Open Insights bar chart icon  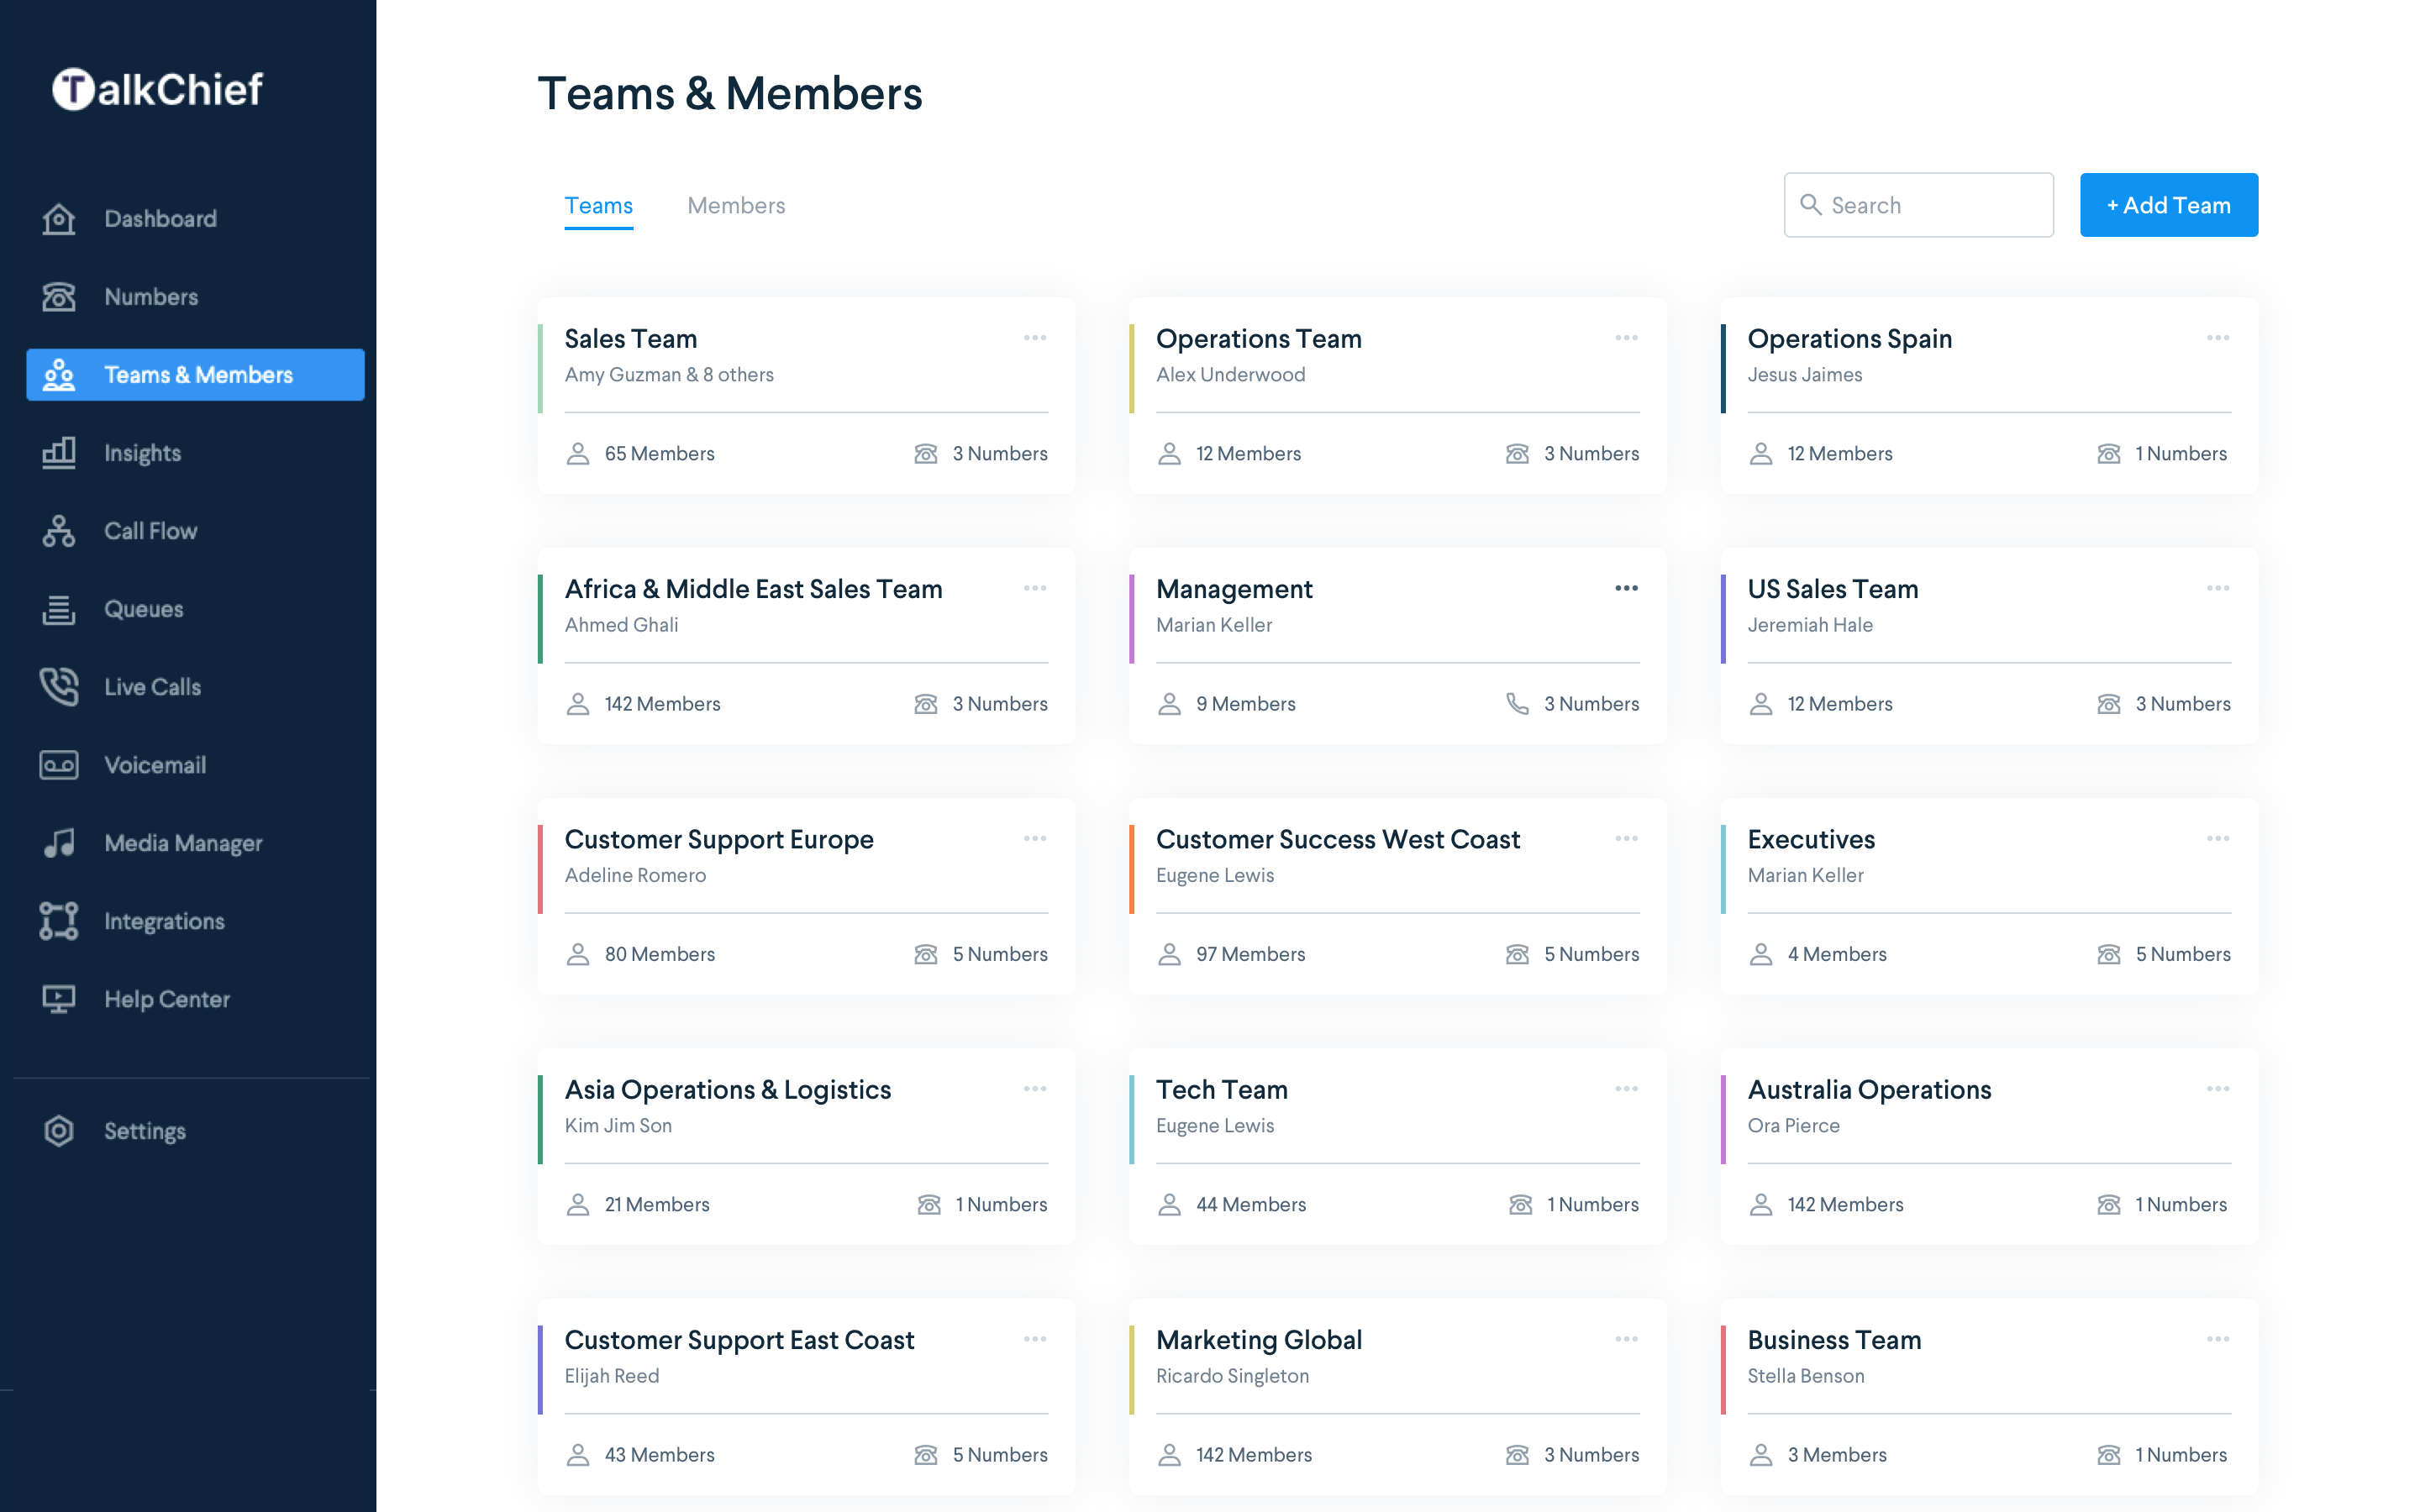point(58,453)
